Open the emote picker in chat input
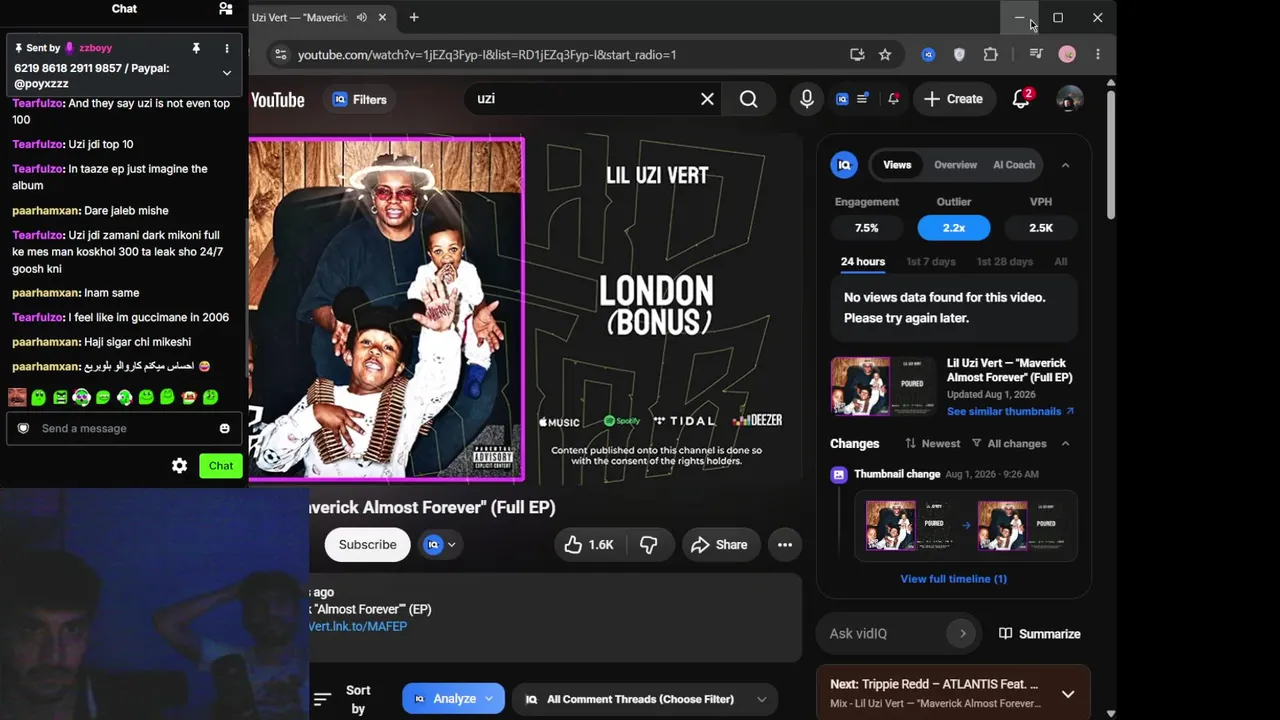The width and height of the screenshot is (1280, 720). coord(224,428)
